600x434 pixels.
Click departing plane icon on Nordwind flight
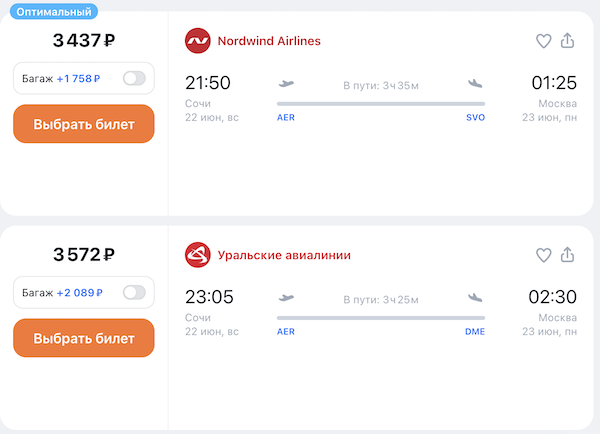tap(286, 84)
